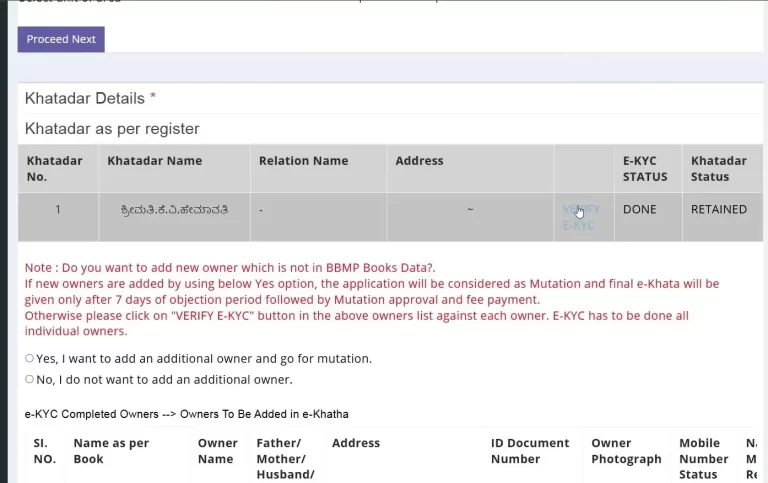Click the Proceed Next button
The image size is (768, 483).
coord(61,39)
